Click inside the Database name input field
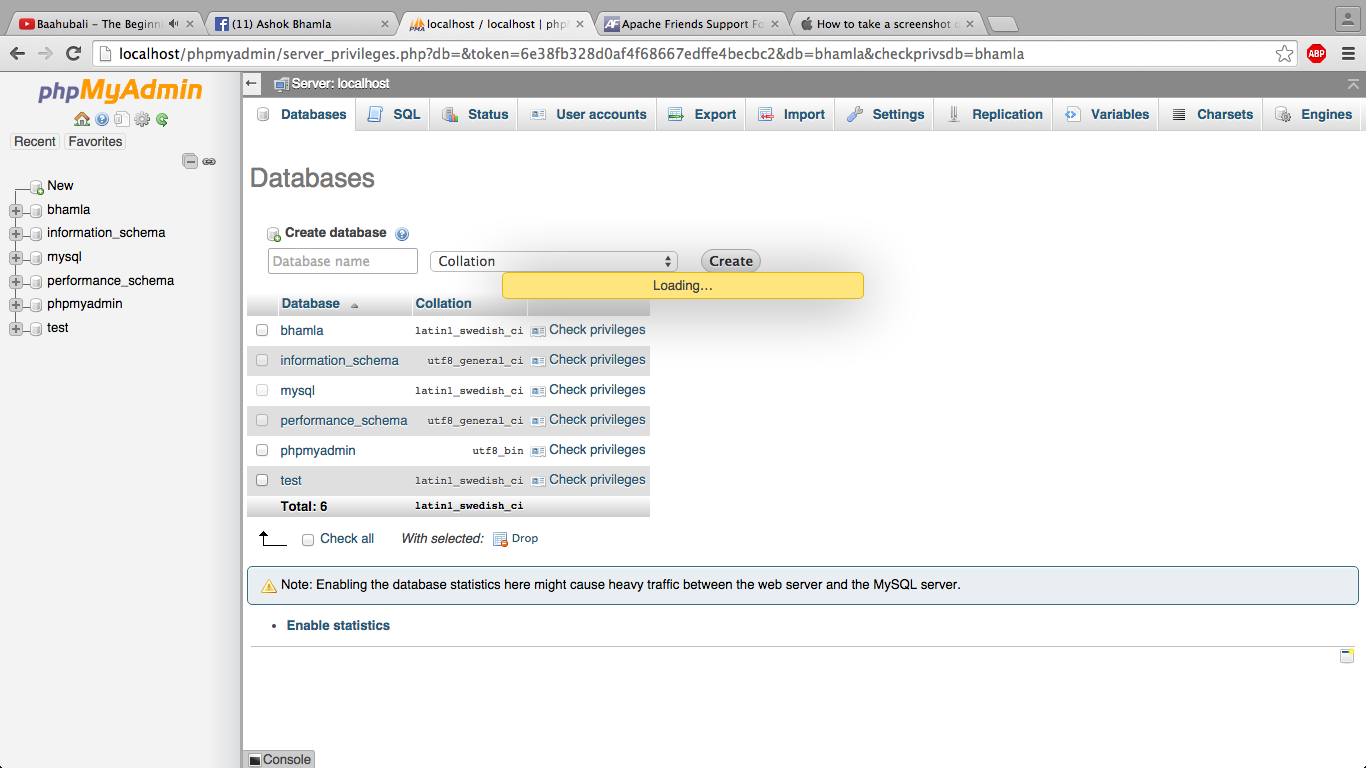The height and width of the screenshot is (768, 1366). (342, 260)
